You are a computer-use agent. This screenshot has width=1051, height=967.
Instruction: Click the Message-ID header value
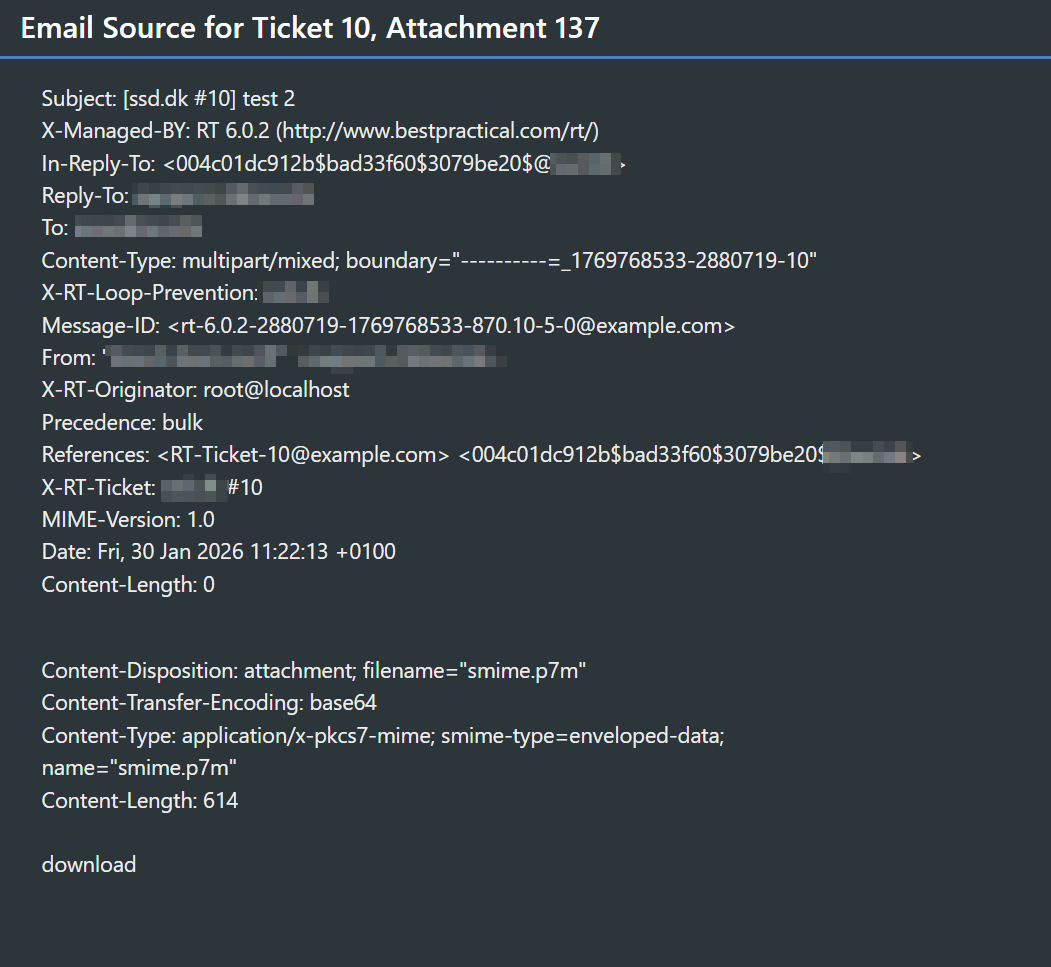pyautogui.click(x=452, y=326)
